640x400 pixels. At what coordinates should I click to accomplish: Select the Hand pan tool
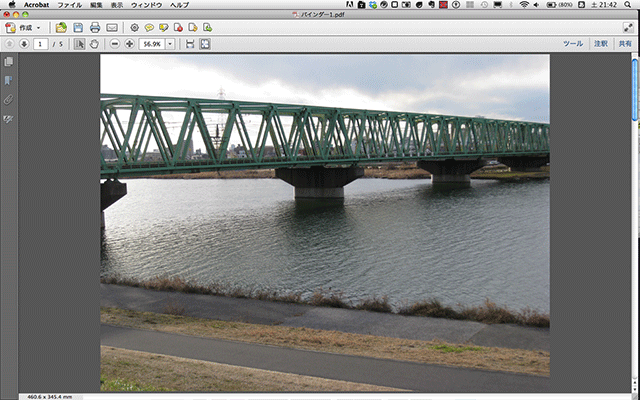click(95, 44)
